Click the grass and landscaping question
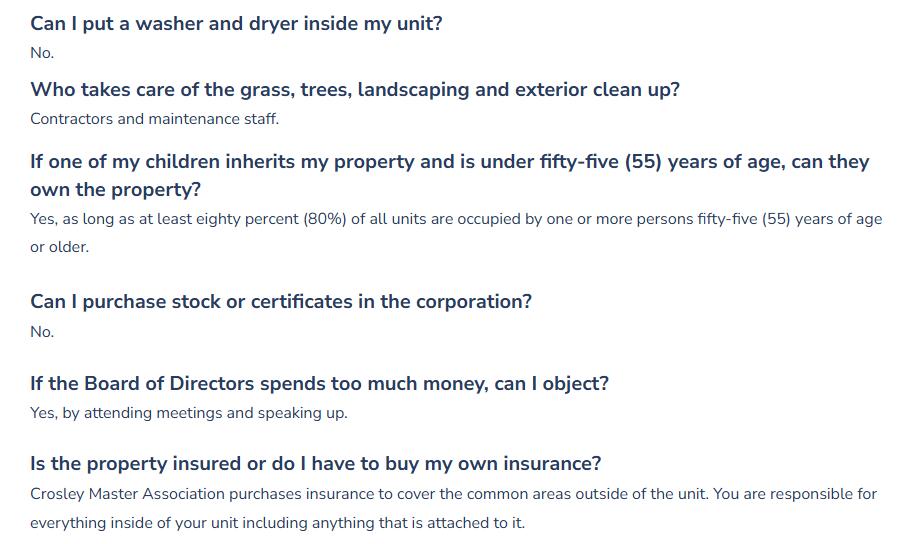The image size is (911, 544). tap(355, 89)
